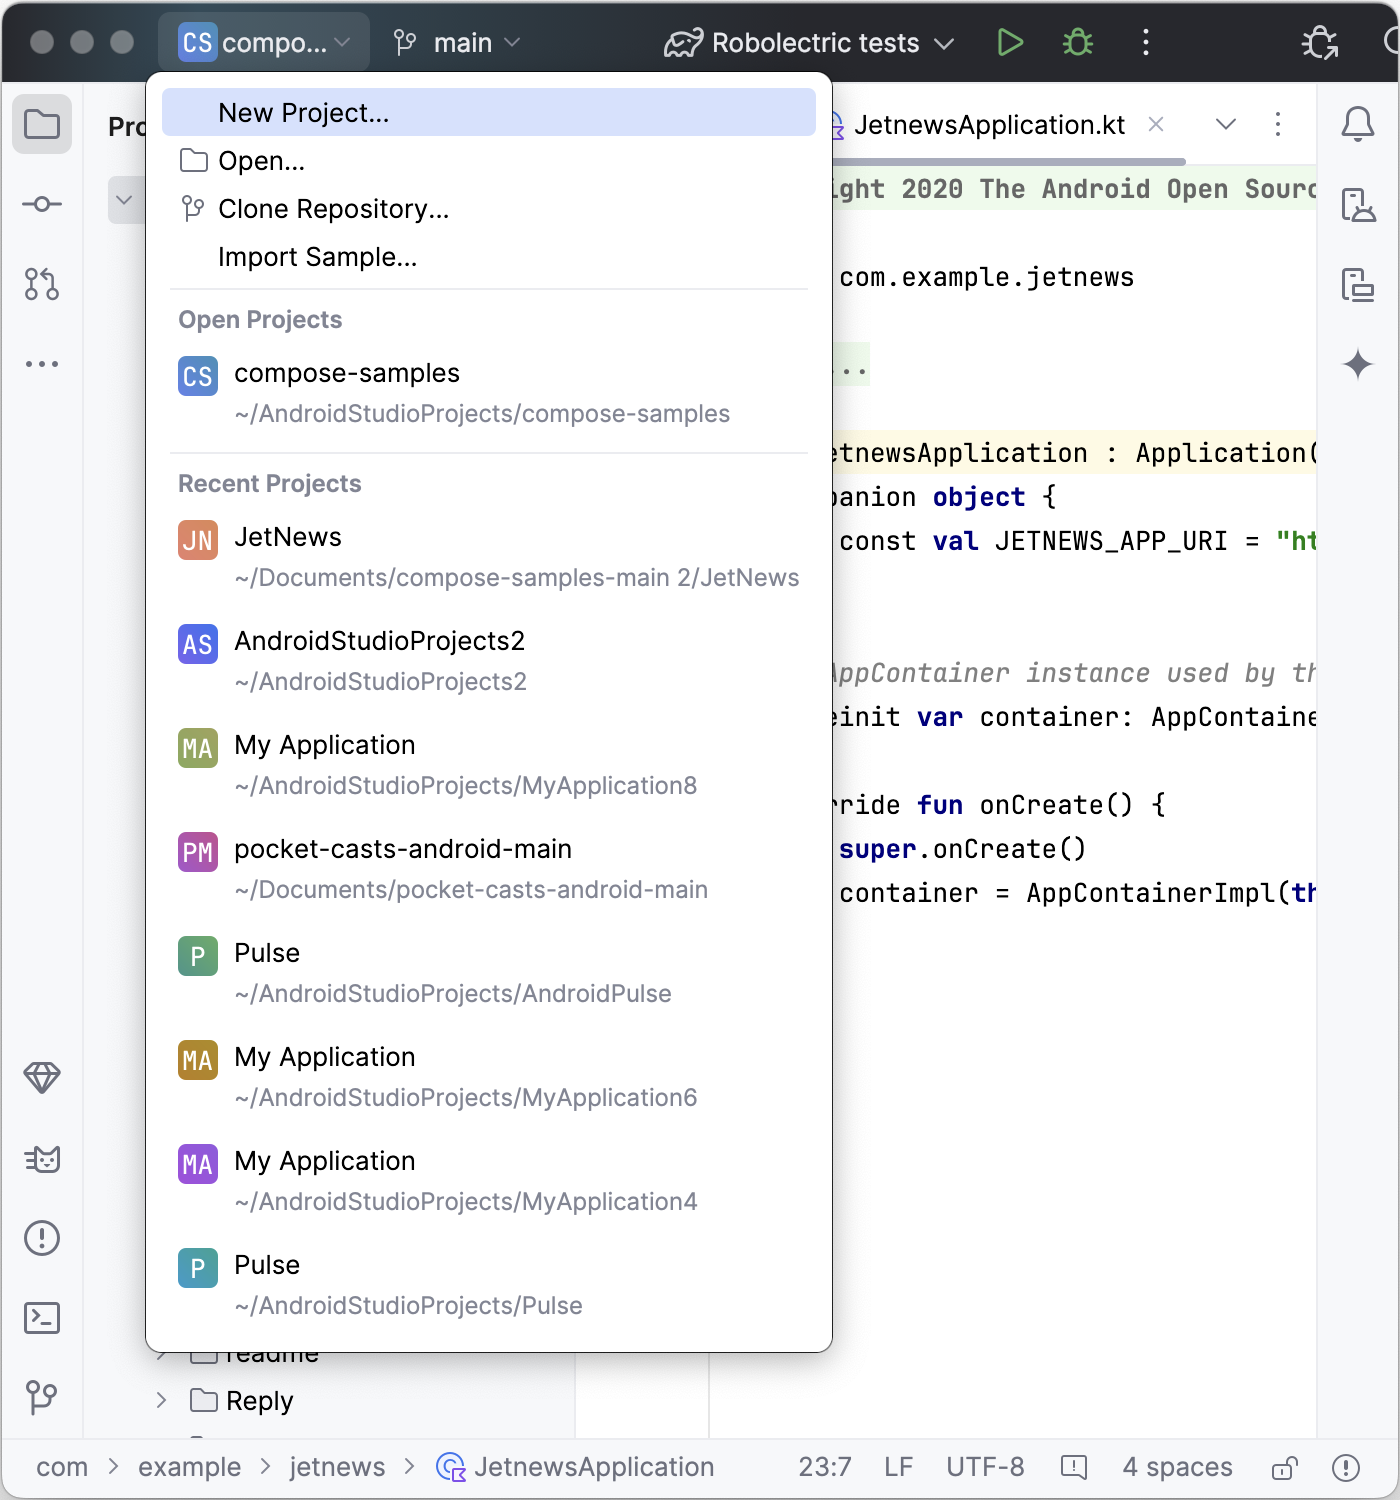Viewport: 1400px width, 1500px height.
Task: Toggle the Project tool window folder icon
Action: 42,125
